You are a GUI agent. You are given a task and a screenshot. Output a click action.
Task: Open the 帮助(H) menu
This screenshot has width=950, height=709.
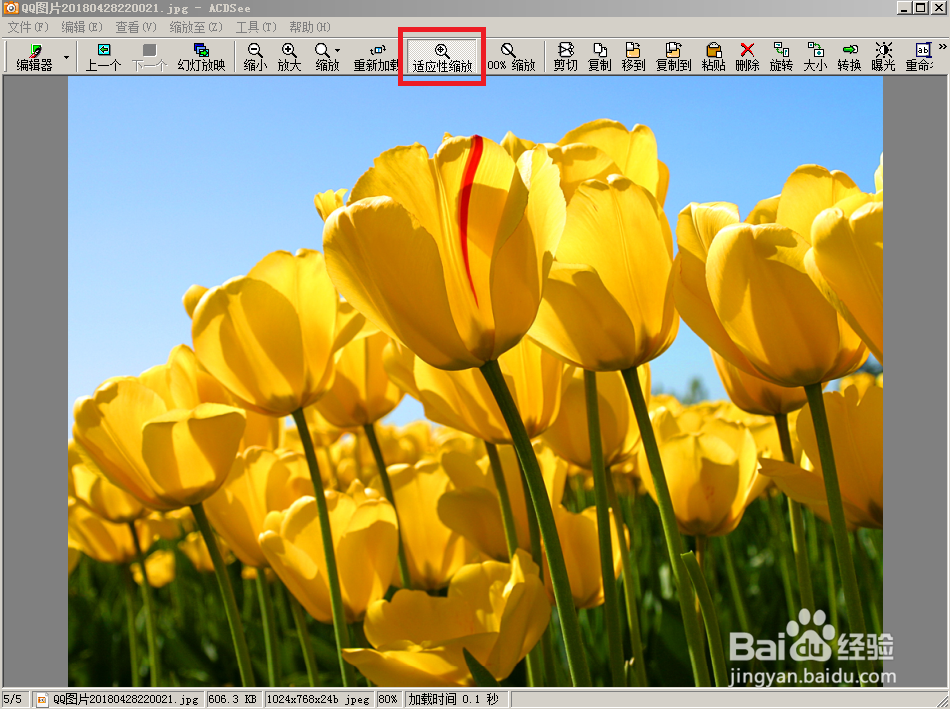pos(310,27)
